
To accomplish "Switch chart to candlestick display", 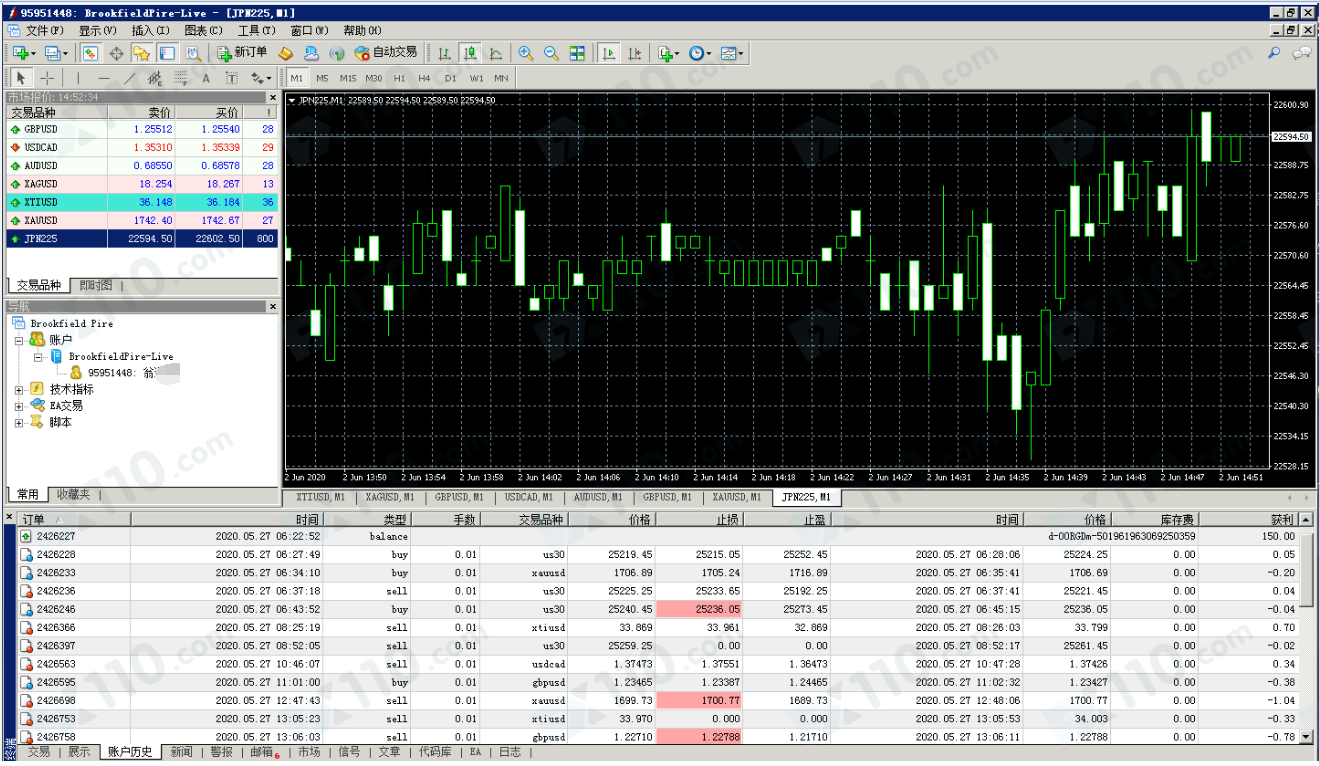I will click(469, 53).
